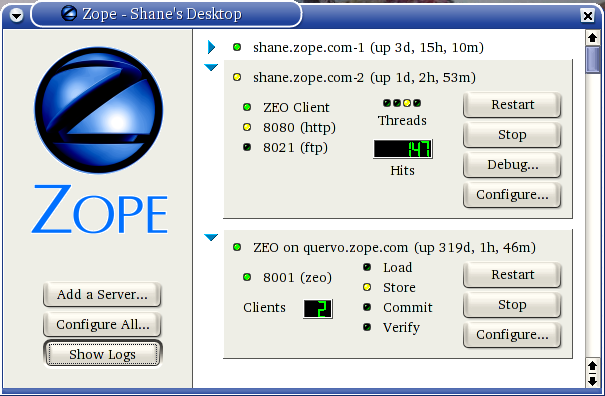Image resolution: width=605 pixels, height=396 pixels.
Task: Click the 8021 (ftp) dark indicator
Action: click(x=247, y=147)
